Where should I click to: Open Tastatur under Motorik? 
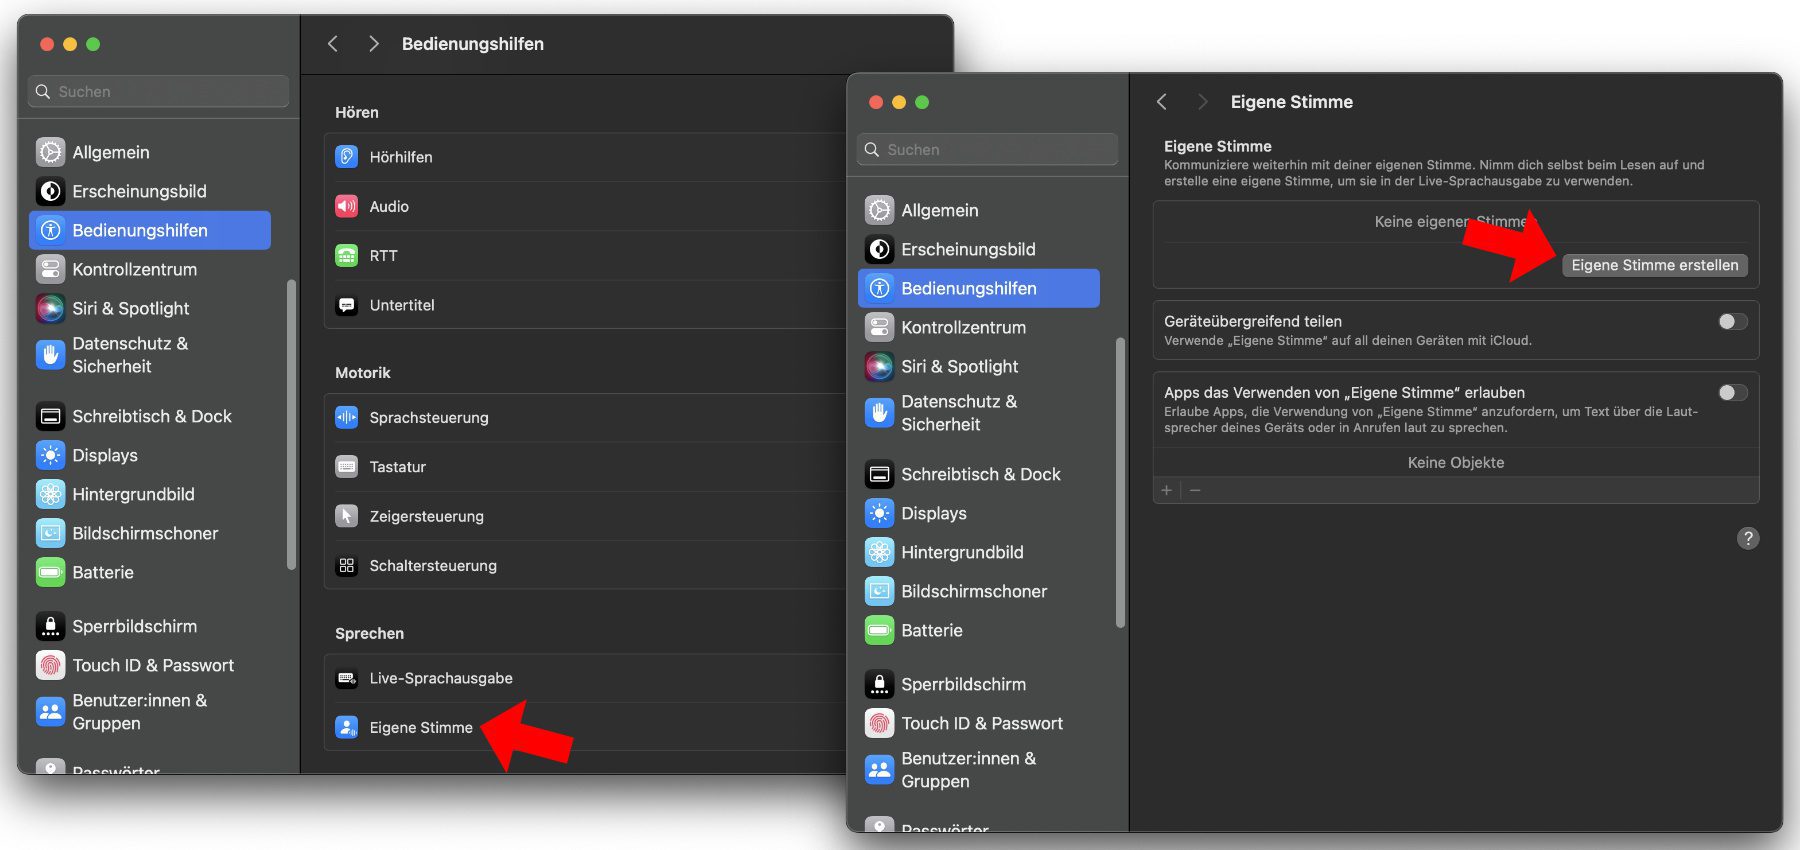pos(397,467)
